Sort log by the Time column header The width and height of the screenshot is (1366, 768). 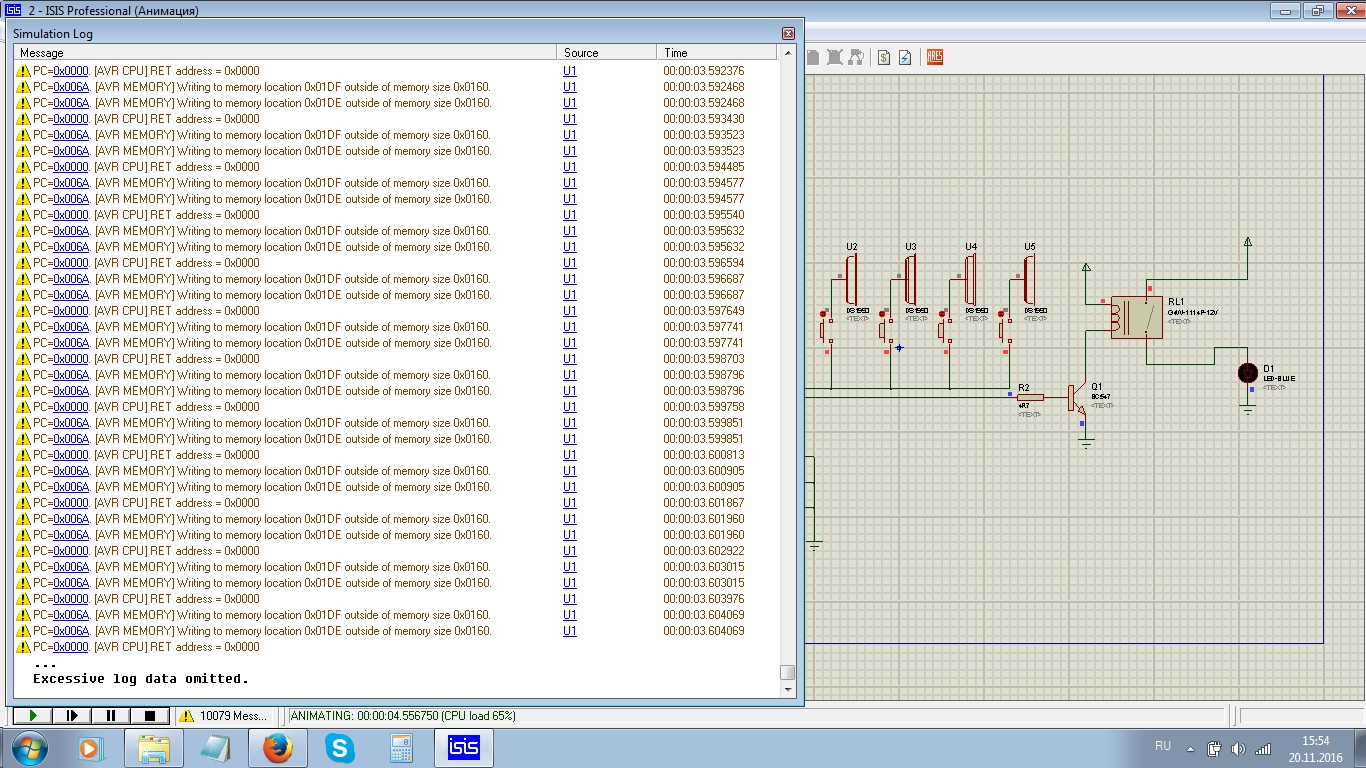point(717,53)
